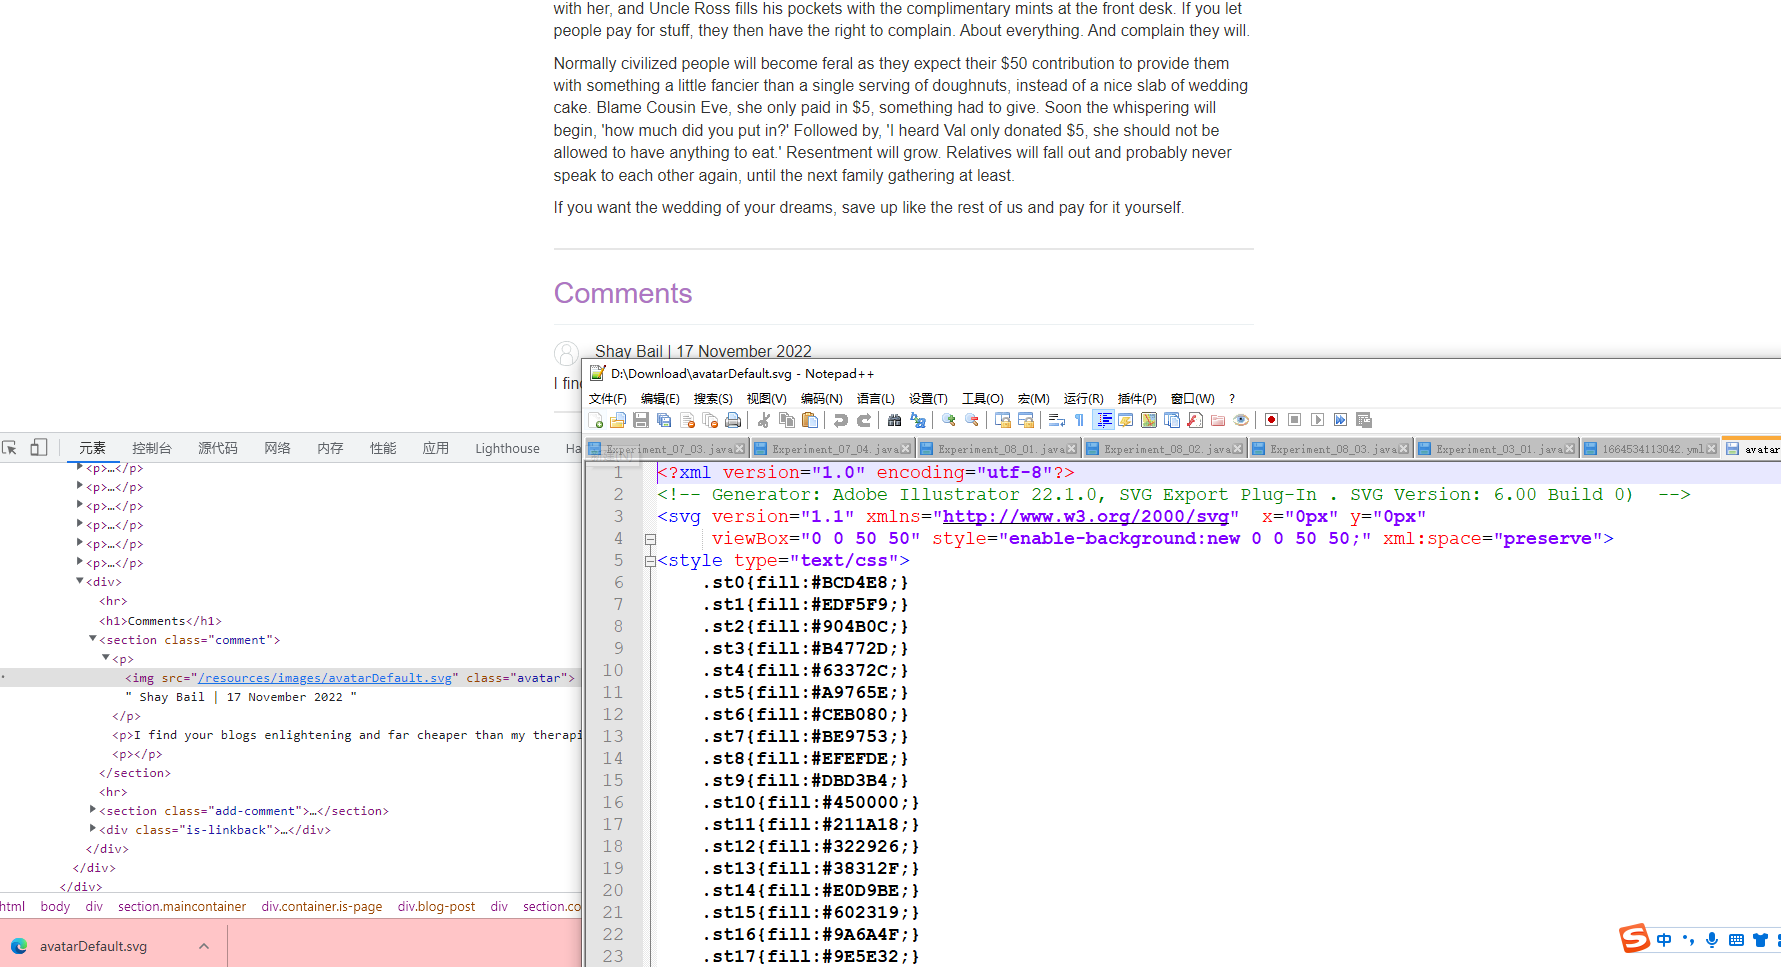Toggle synchronized horizontal scrolling icon
This screenshot has width=1781, height=967.
click(1026, 420)
